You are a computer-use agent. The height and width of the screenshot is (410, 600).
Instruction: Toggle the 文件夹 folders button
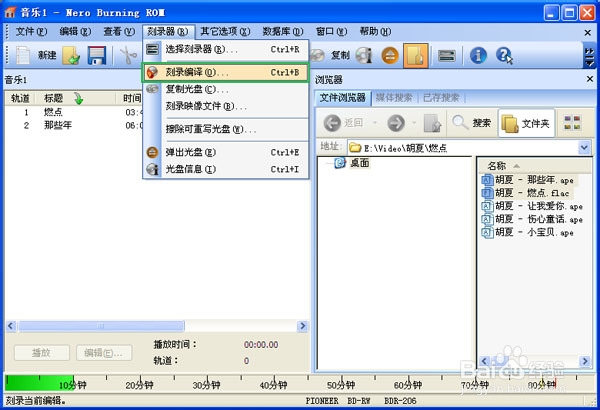pyautogui.click(x=526, y=123)
